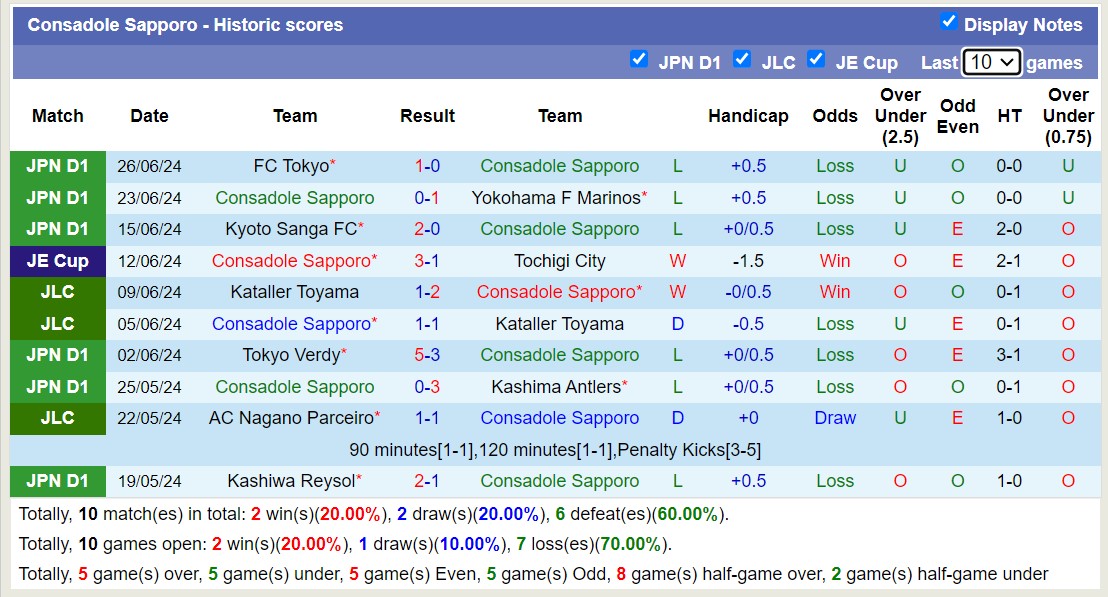Click the Handicap column header

(748, 116)
